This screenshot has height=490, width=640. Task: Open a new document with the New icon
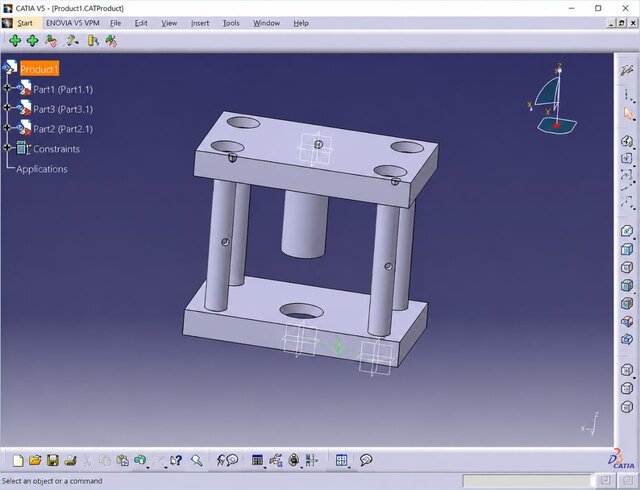click(x=18, y=461)
